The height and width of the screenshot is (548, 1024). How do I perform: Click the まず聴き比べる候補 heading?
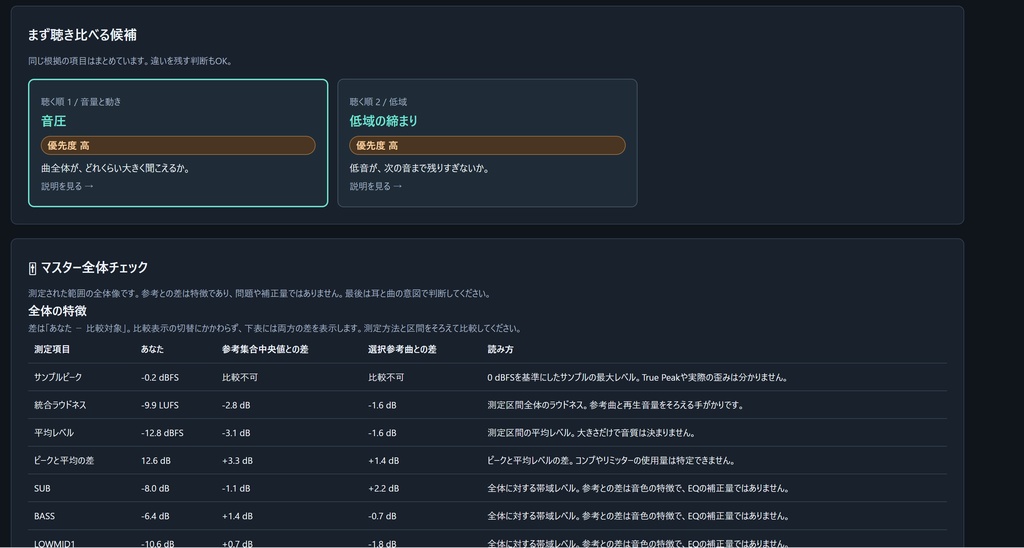(82, 35)
